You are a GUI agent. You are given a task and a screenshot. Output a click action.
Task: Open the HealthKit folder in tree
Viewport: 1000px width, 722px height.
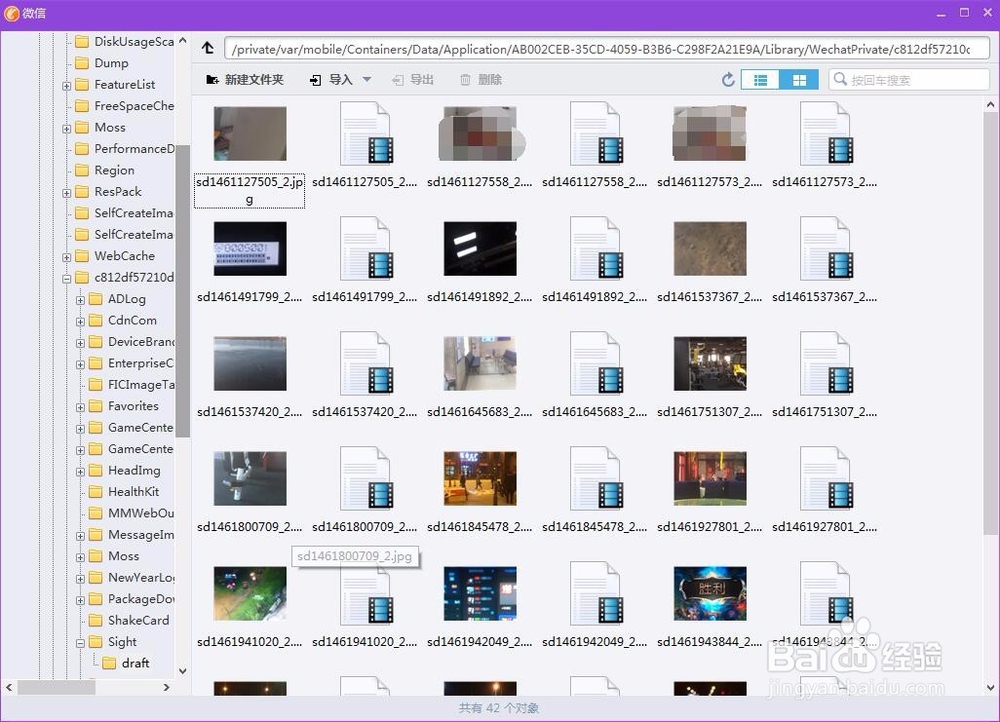[x=124, y=491]
